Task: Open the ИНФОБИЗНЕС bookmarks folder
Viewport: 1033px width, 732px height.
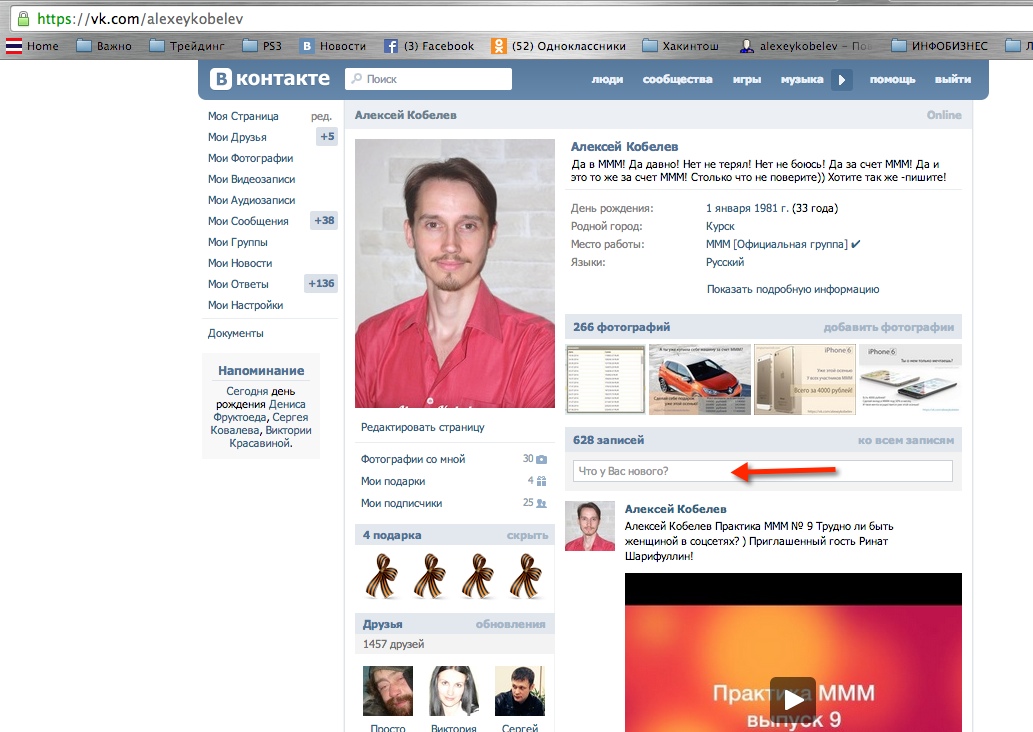Action: [939, 46]
